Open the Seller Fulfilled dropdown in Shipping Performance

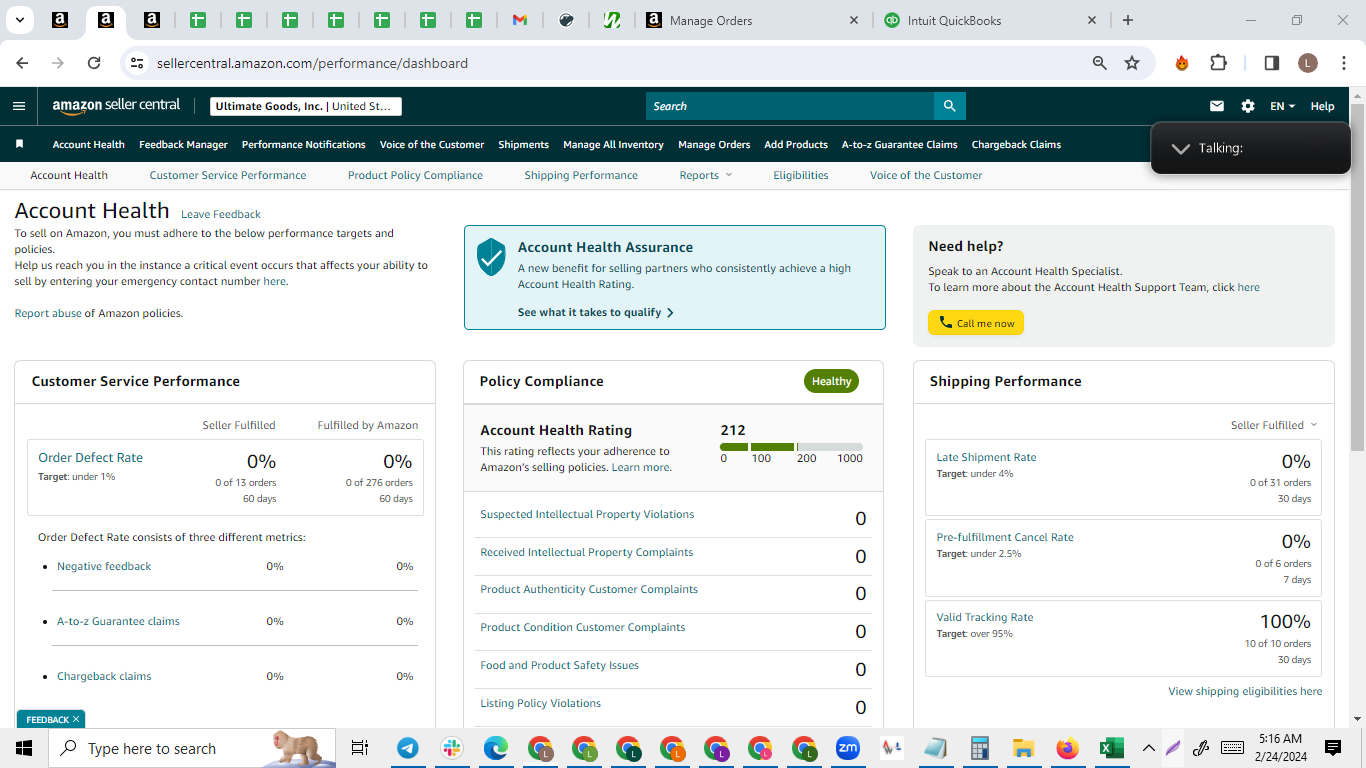pos(1274,425)
